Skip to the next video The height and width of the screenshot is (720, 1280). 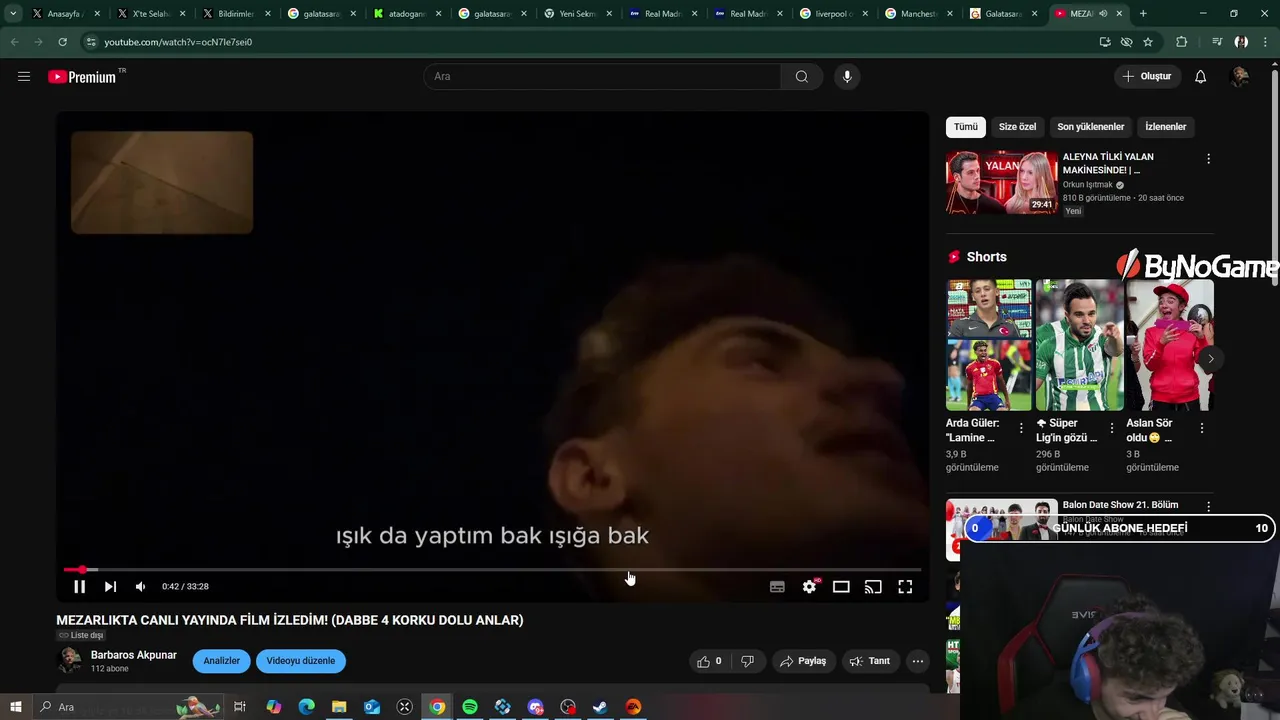pos(110,587)
